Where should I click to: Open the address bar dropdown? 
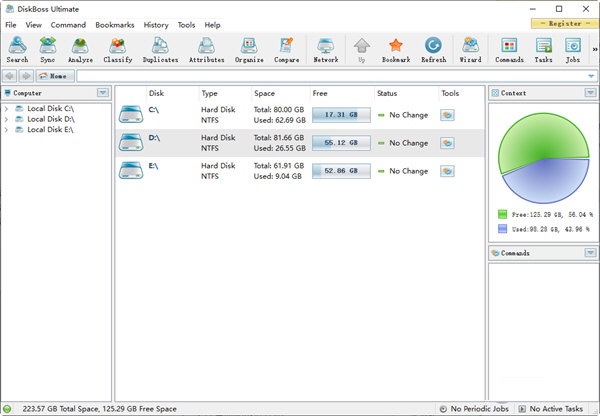(x=591, y=76)
